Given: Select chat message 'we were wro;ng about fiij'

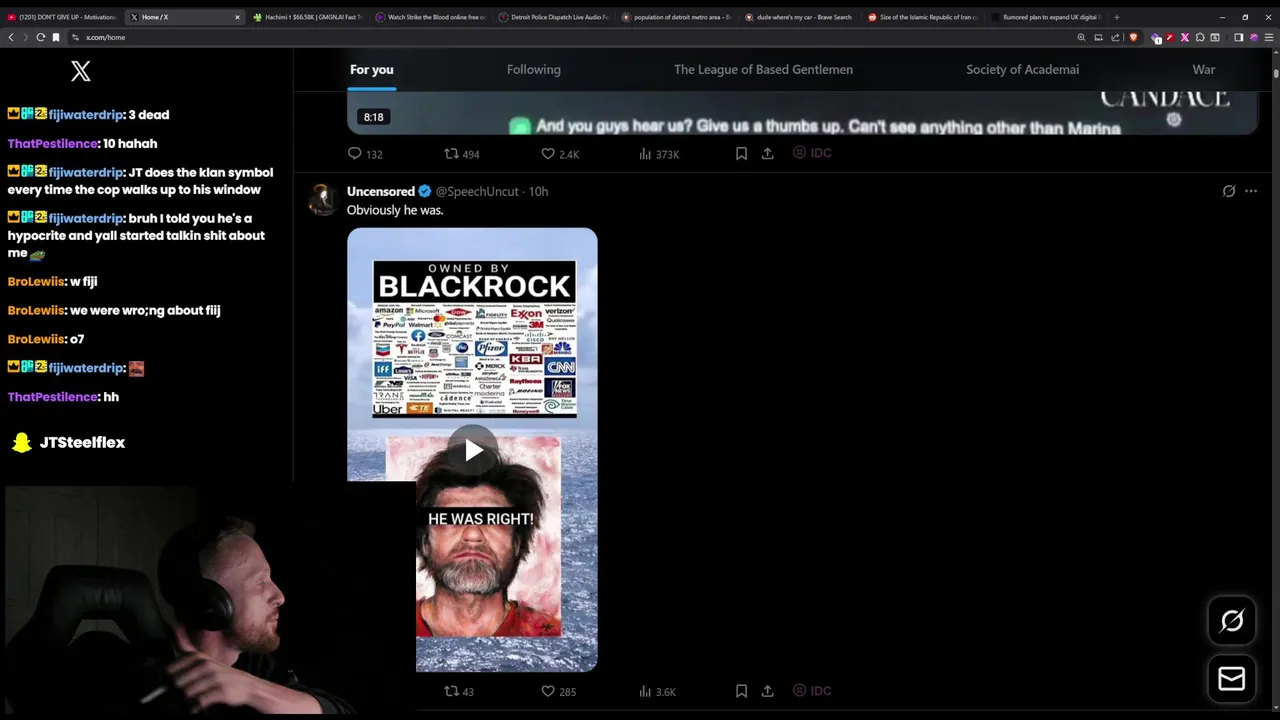Looking at the screenshot, I should [x=145, y=310].
